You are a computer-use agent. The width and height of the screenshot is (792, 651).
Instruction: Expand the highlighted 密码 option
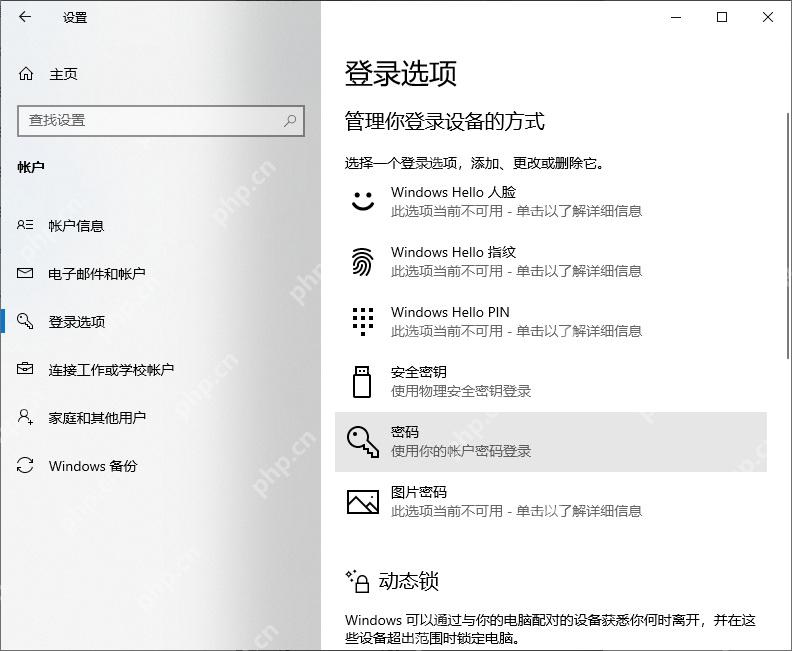click(551, 442)
